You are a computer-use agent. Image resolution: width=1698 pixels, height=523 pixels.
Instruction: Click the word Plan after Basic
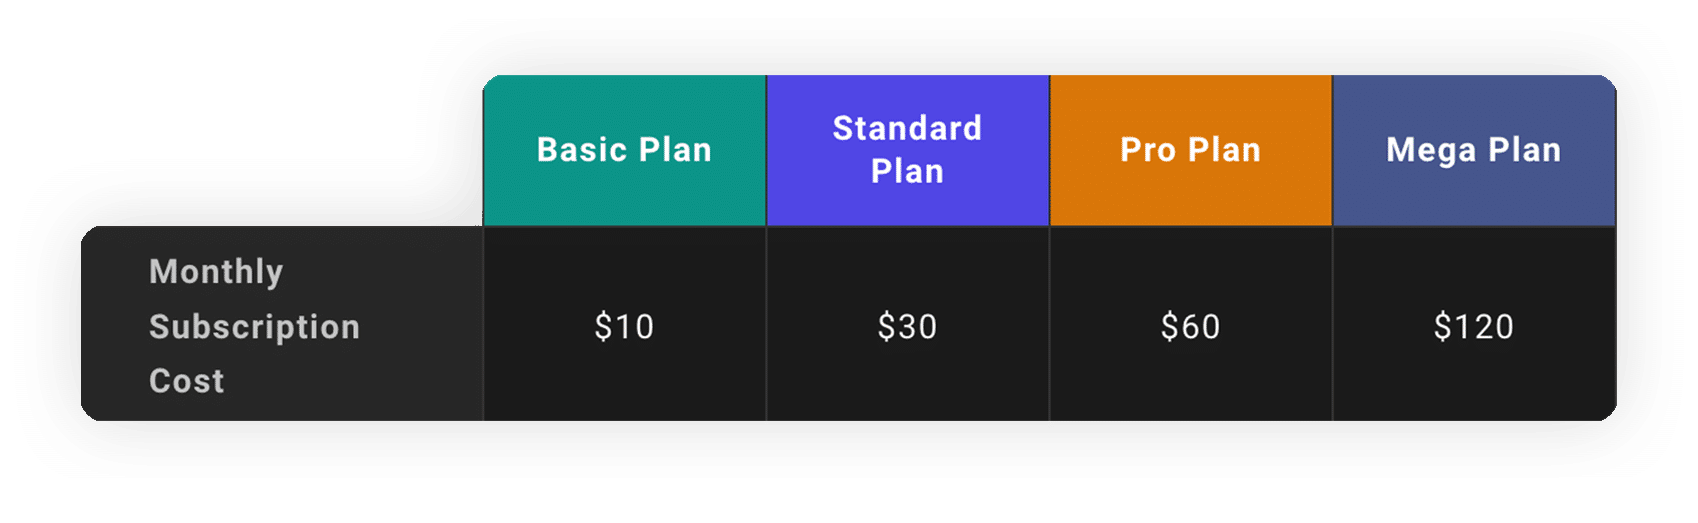click(x=676, y=150)
